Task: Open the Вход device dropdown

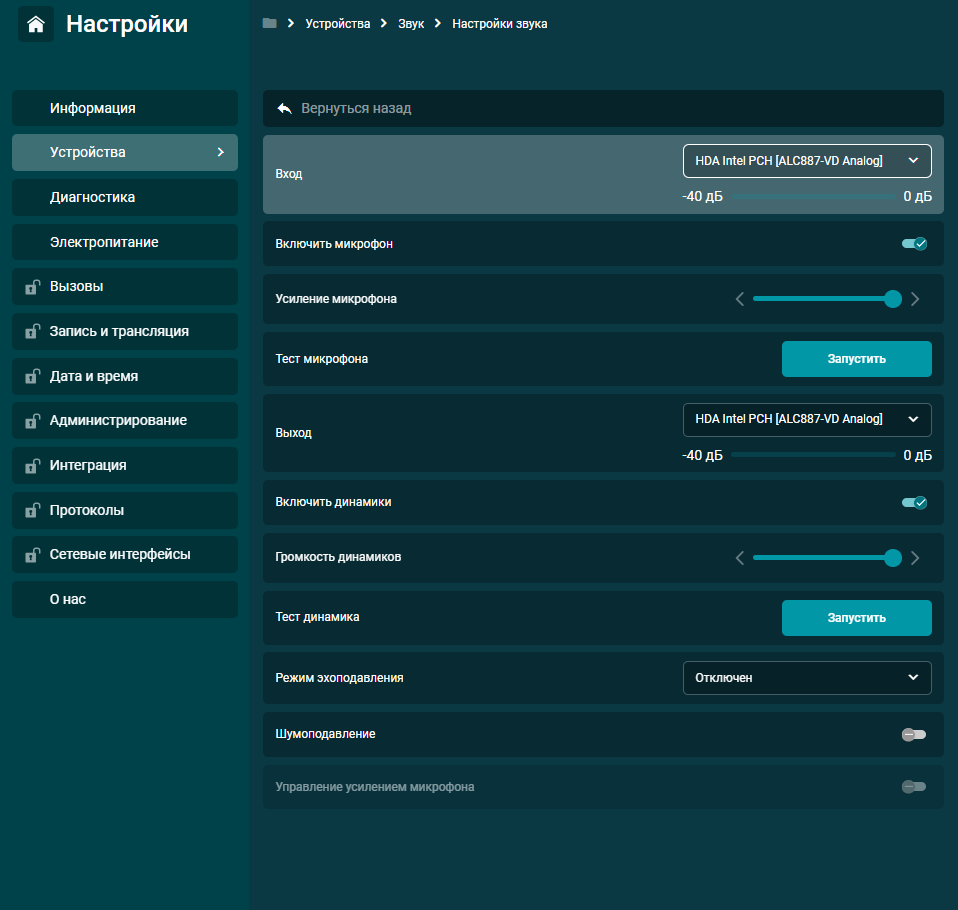Action: click(x=807, y=161)
